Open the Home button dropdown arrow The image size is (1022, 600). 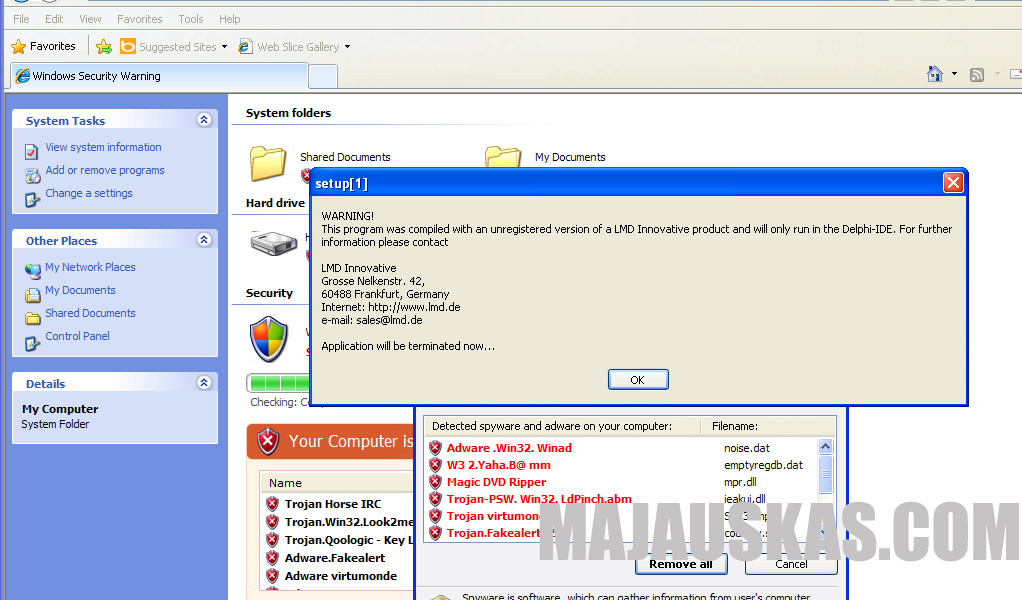tap(954, 74)
